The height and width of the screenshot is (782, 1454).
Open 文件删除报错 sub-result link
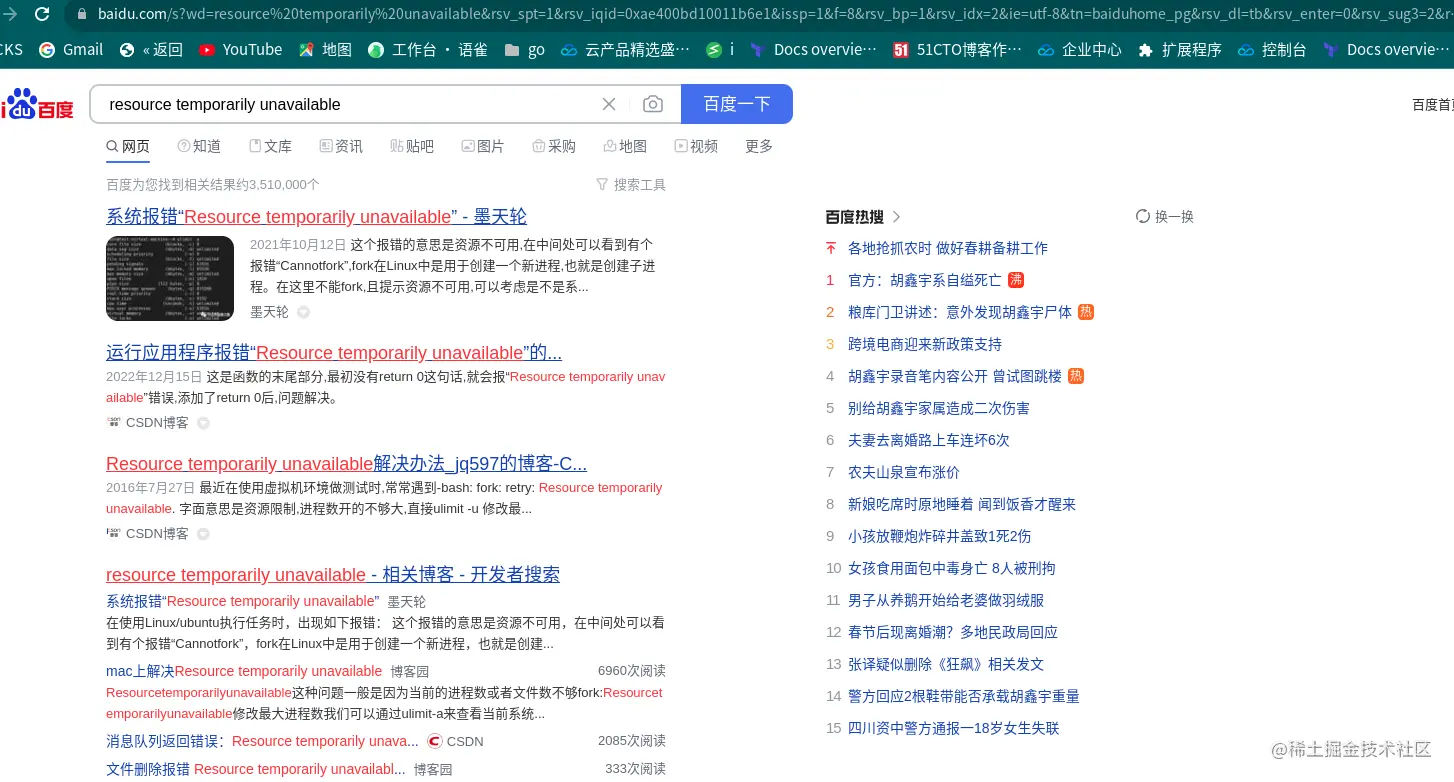click(x=256, y=769)
